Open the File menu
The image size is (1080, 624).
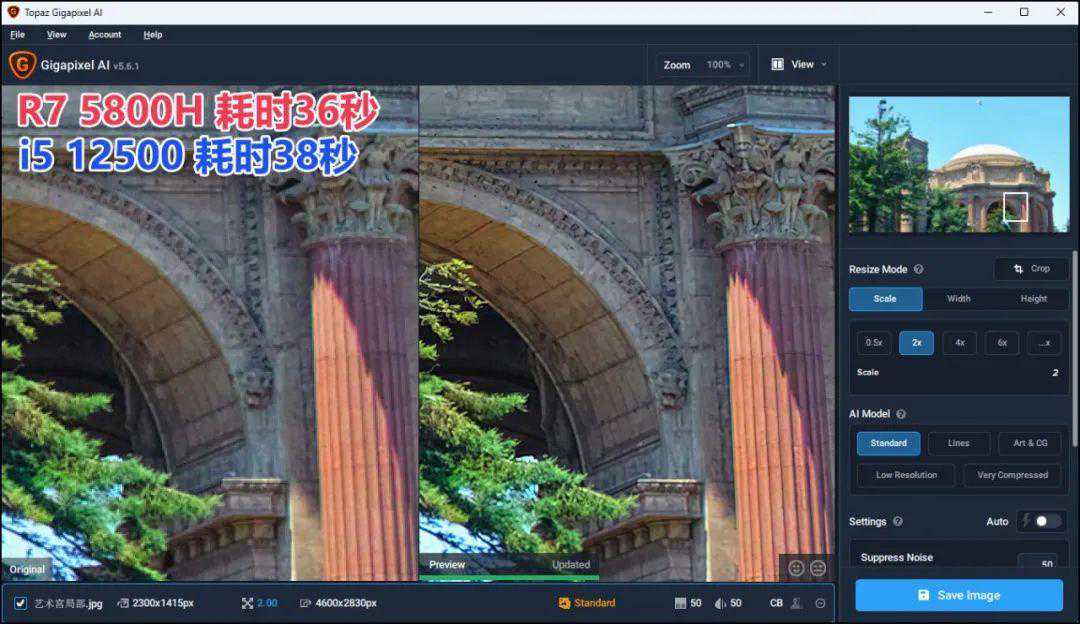coord(17,34)
